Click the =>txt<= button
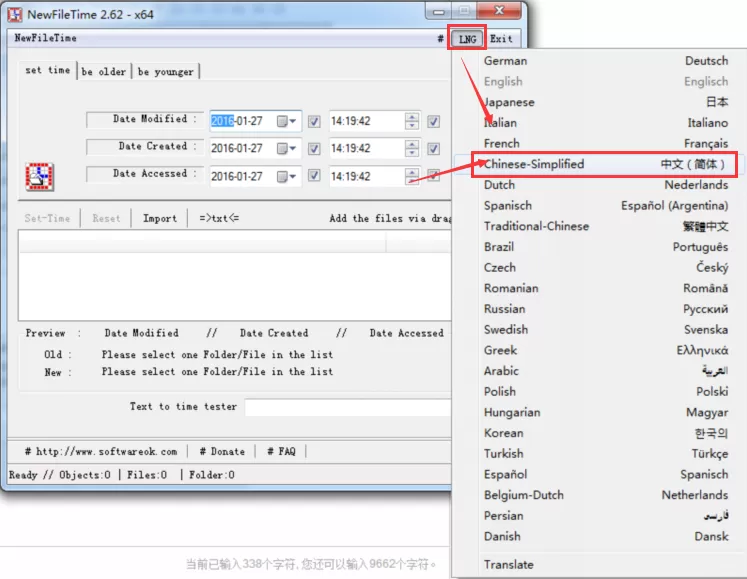Screen dimensions: 747x579 pos(219,218)
